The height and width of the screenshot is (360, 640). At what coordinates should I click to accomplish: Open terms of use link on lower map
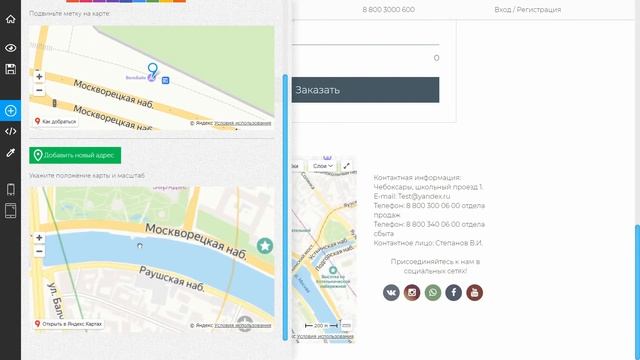click(x=242, y=325)
